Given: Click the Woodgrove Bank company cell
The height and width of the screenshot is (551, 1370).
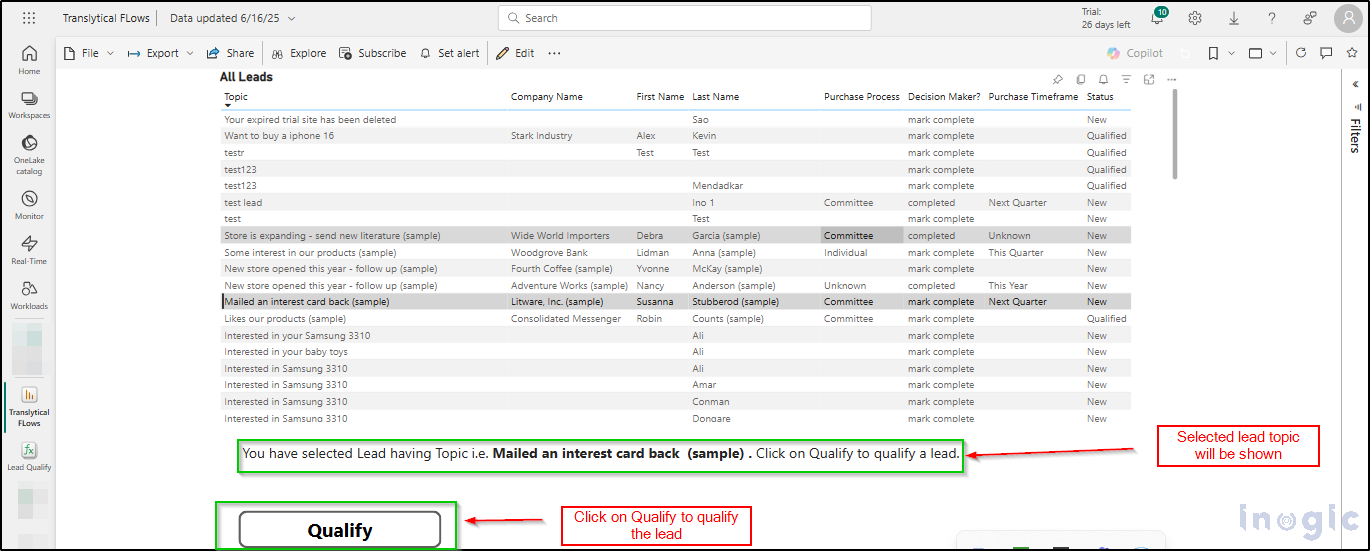Looking at the screenshot, I should [x=549, y=253].
